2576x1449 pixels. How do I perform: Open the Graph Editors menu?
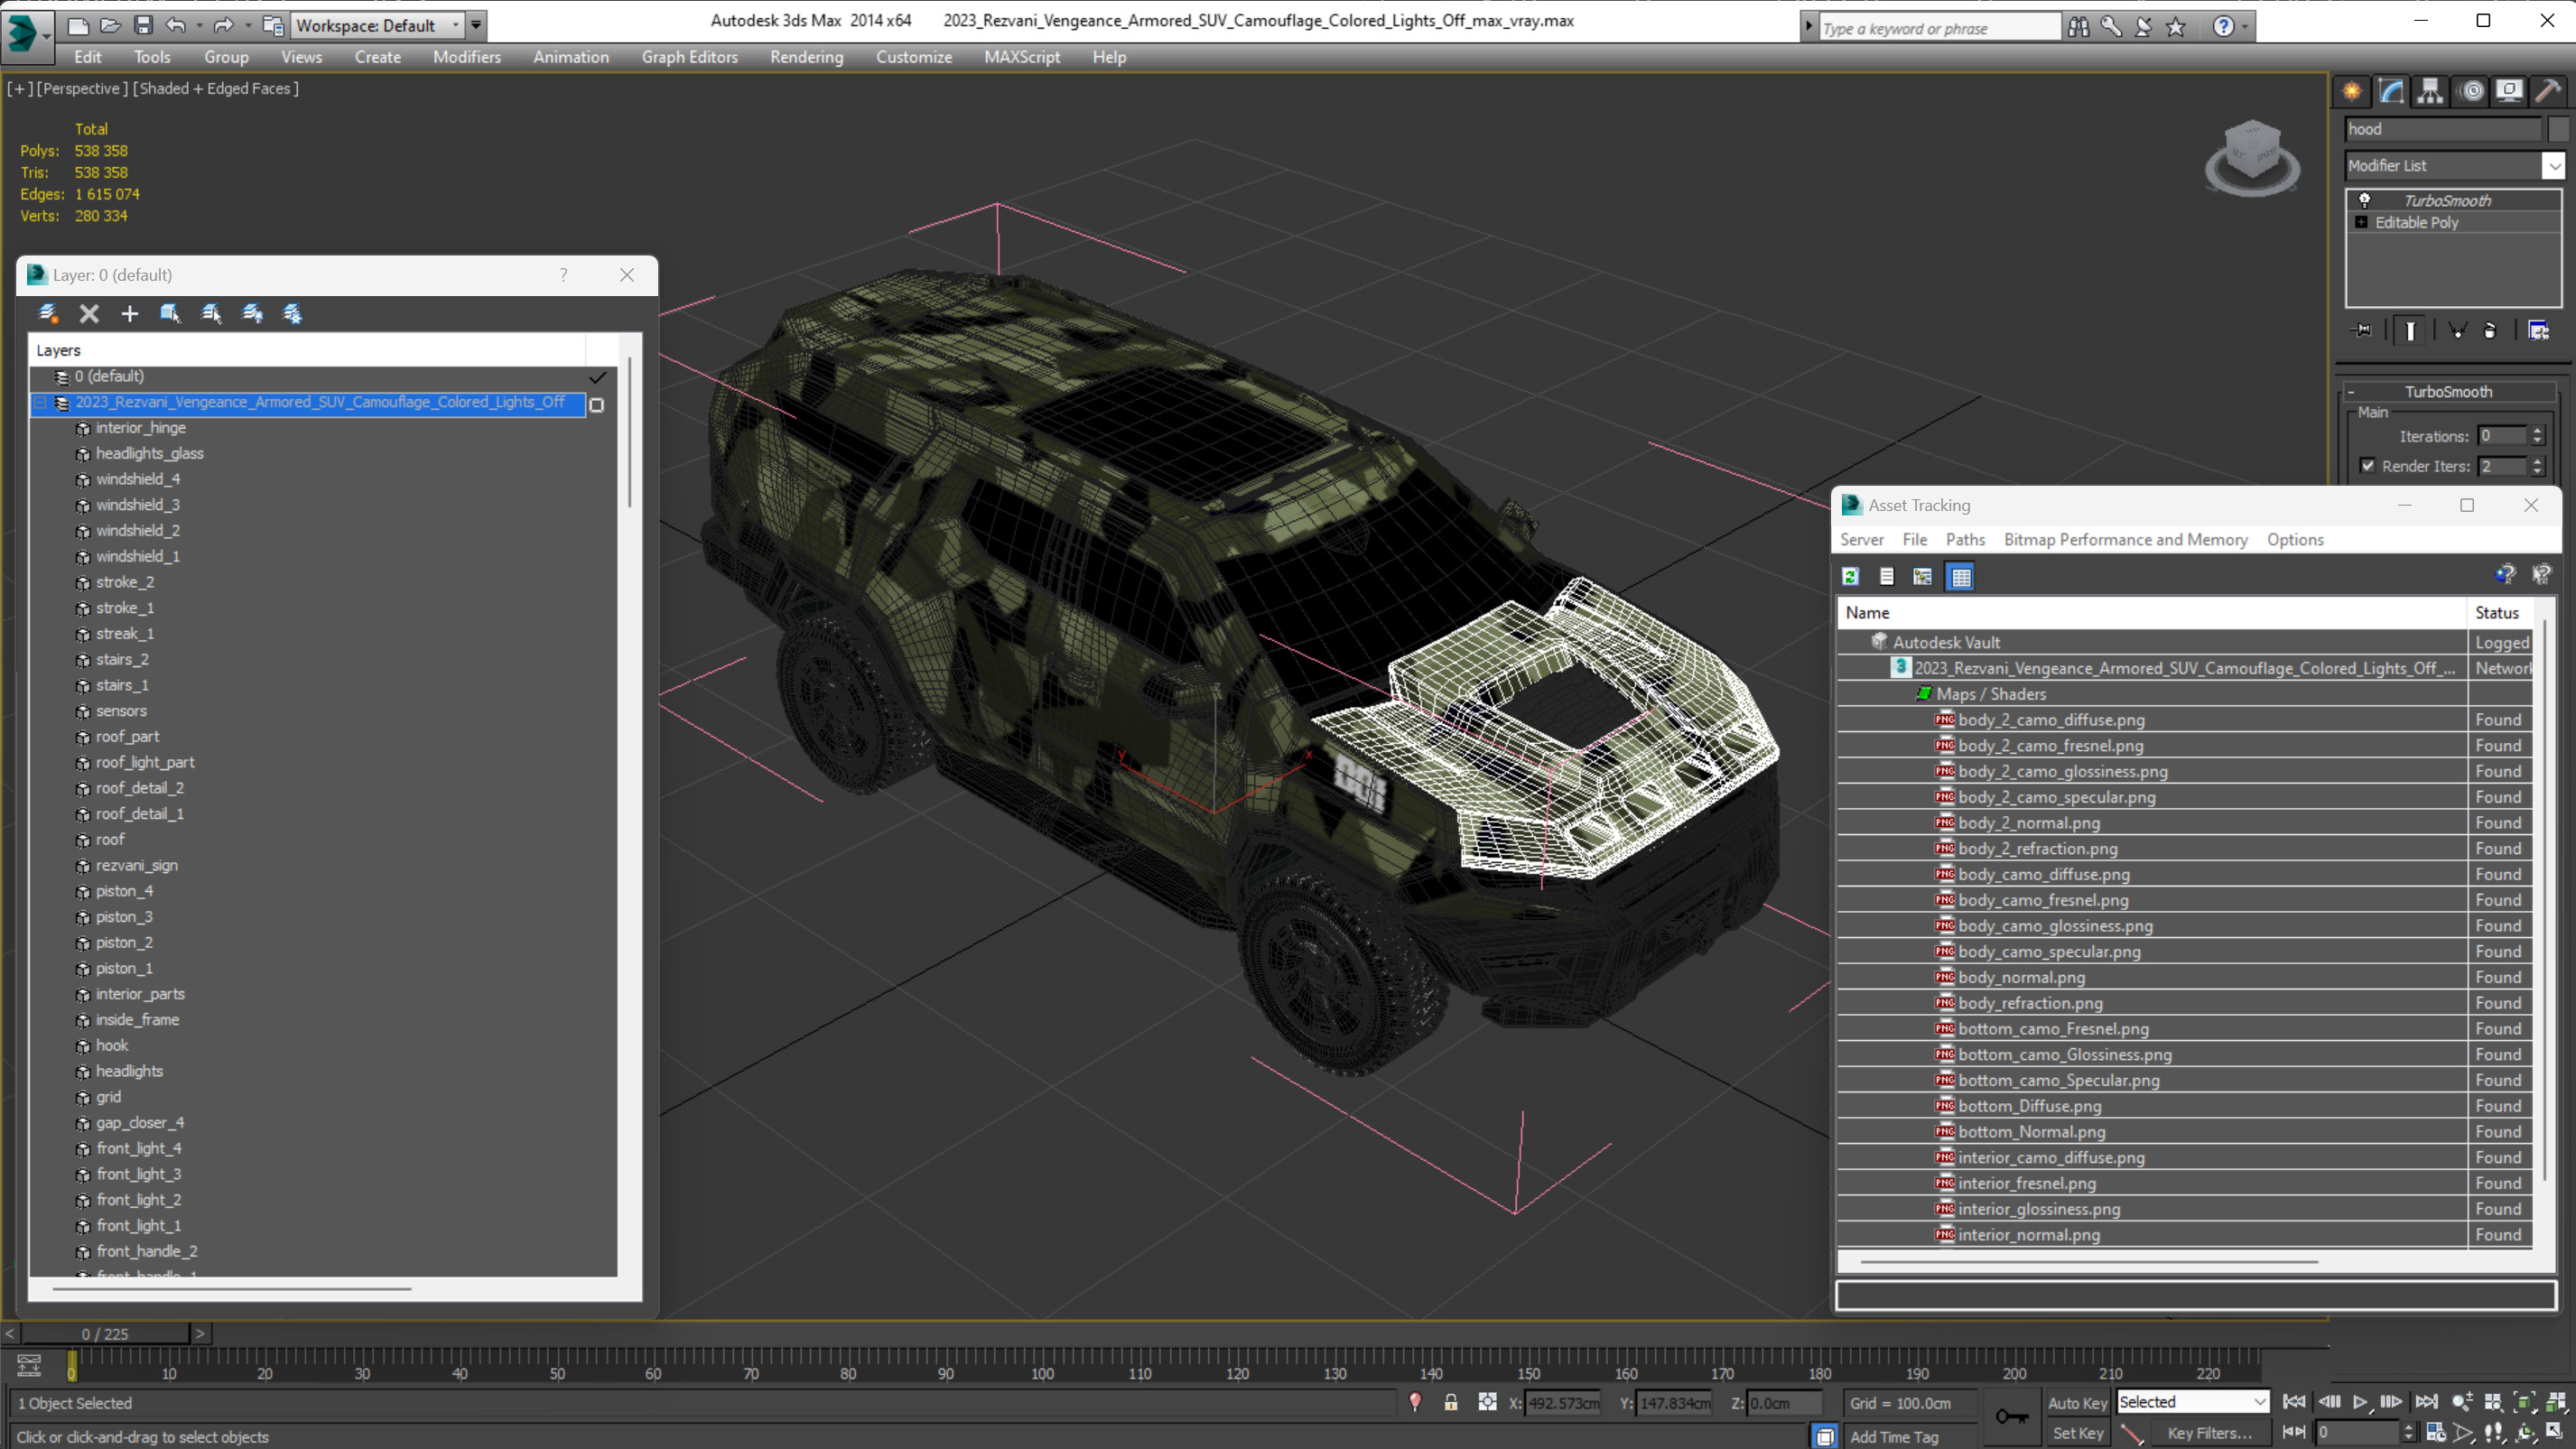click(689, 57)
